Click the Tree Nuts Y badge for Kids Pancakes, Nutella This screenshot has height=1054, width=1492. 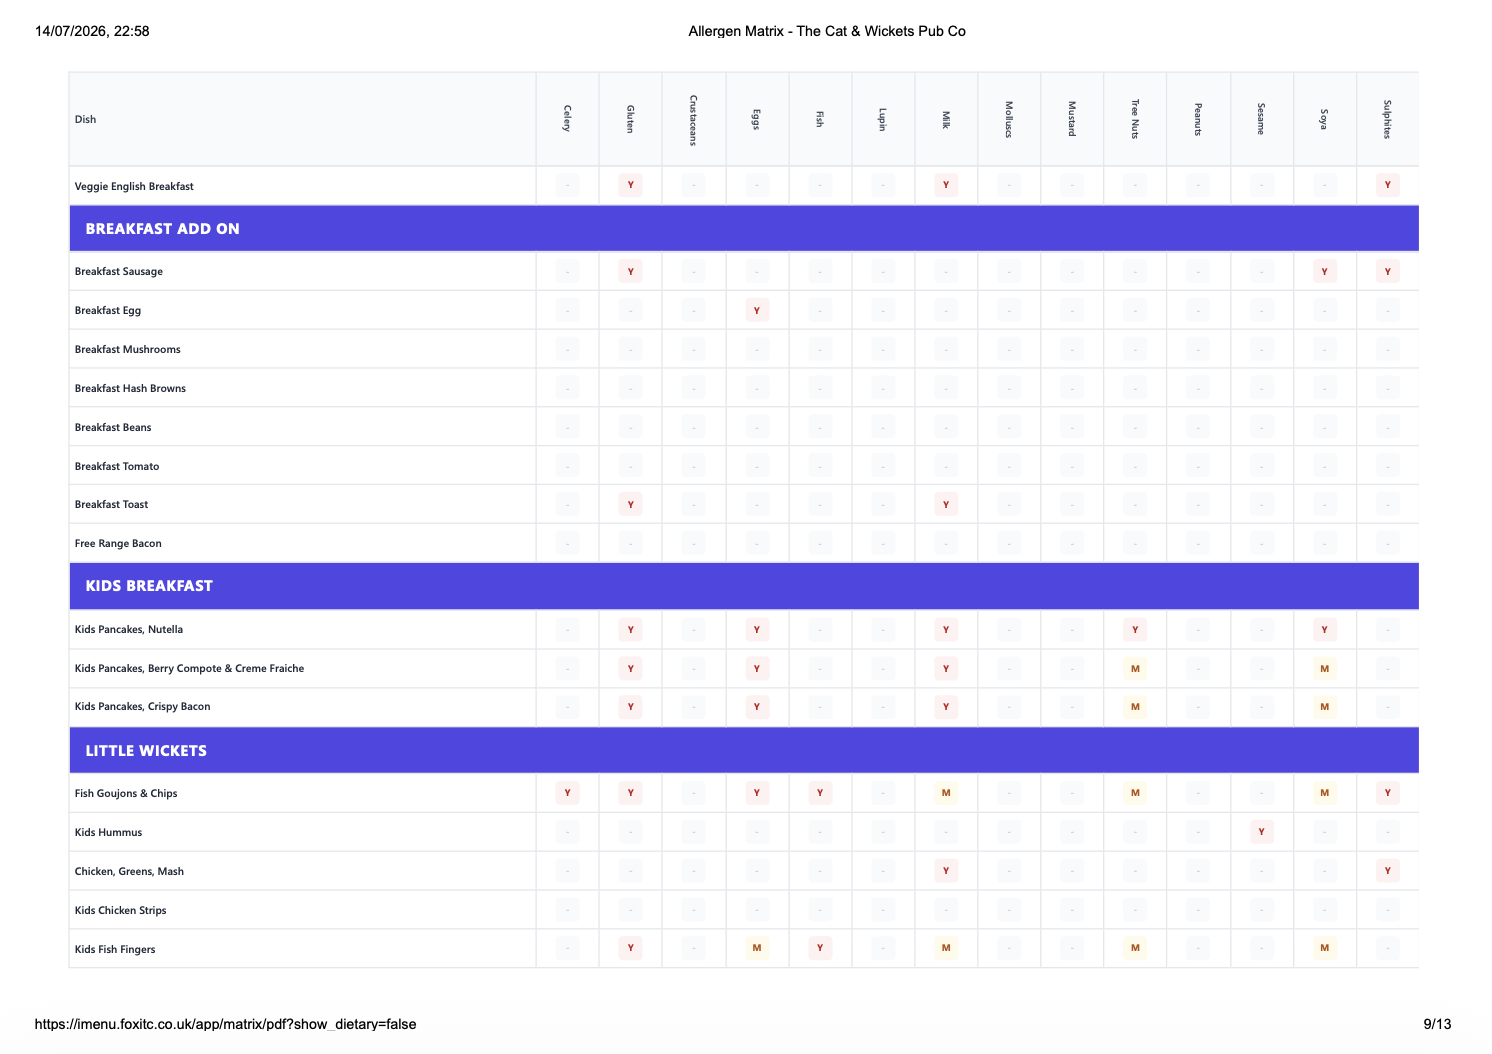[1135, 629]
